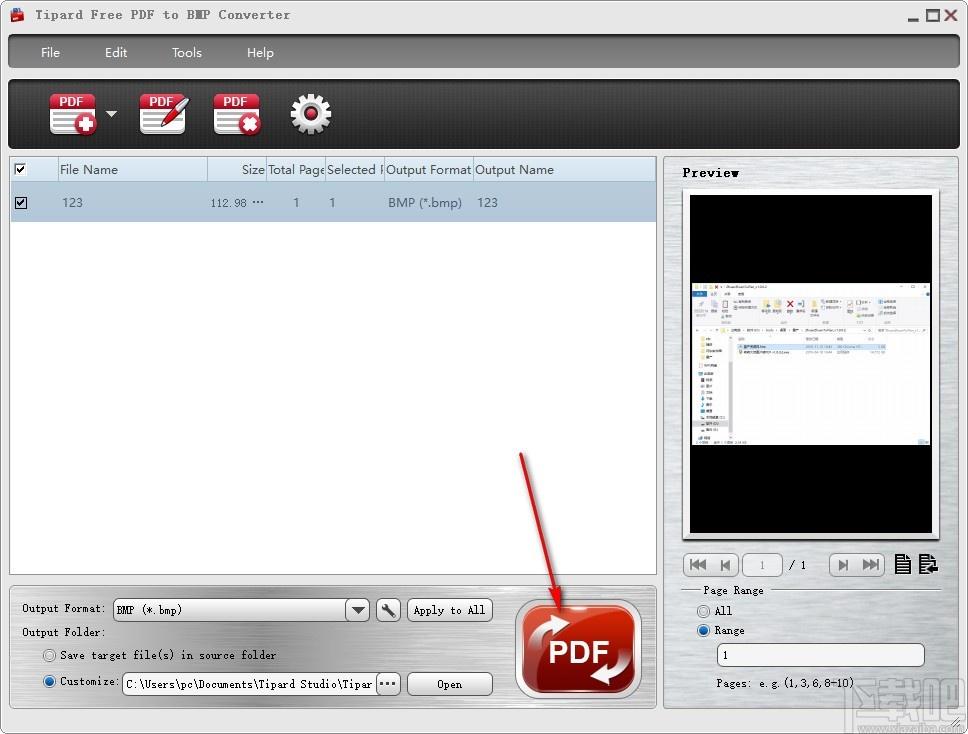The width and height of the screenshot is (968, 734).
Task: Go to previous preview page
Action: click(x=725, y=564)
